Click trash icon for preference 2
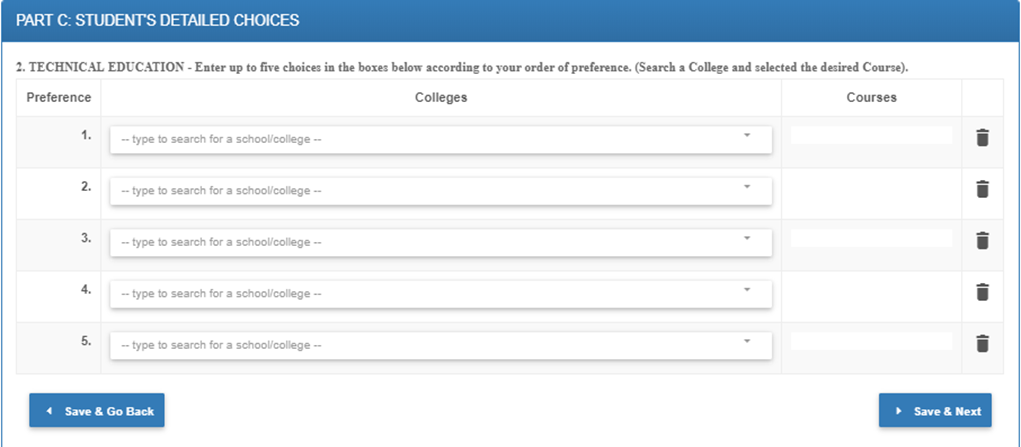 982,189
